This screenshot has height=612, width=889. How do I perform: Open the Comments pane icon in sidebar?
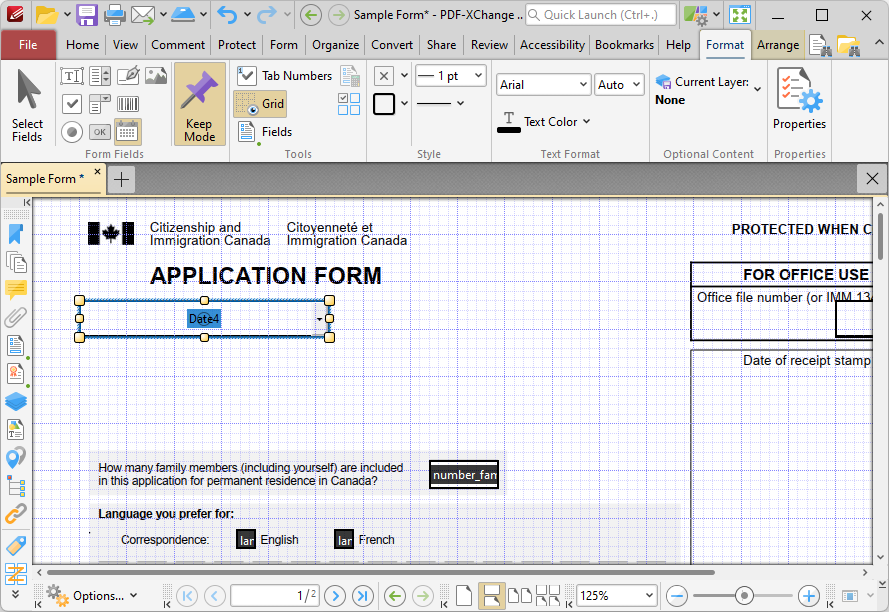pyautogui.click(x=16, y=290)
